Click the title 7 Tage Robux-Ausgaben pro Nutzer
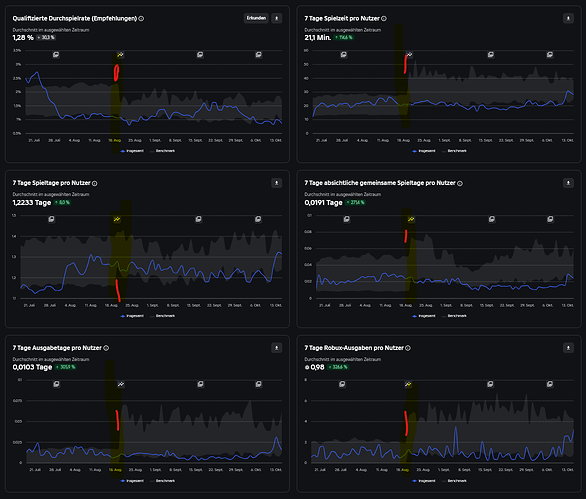This screenshot has width=586, height=499. click(354, 348)
